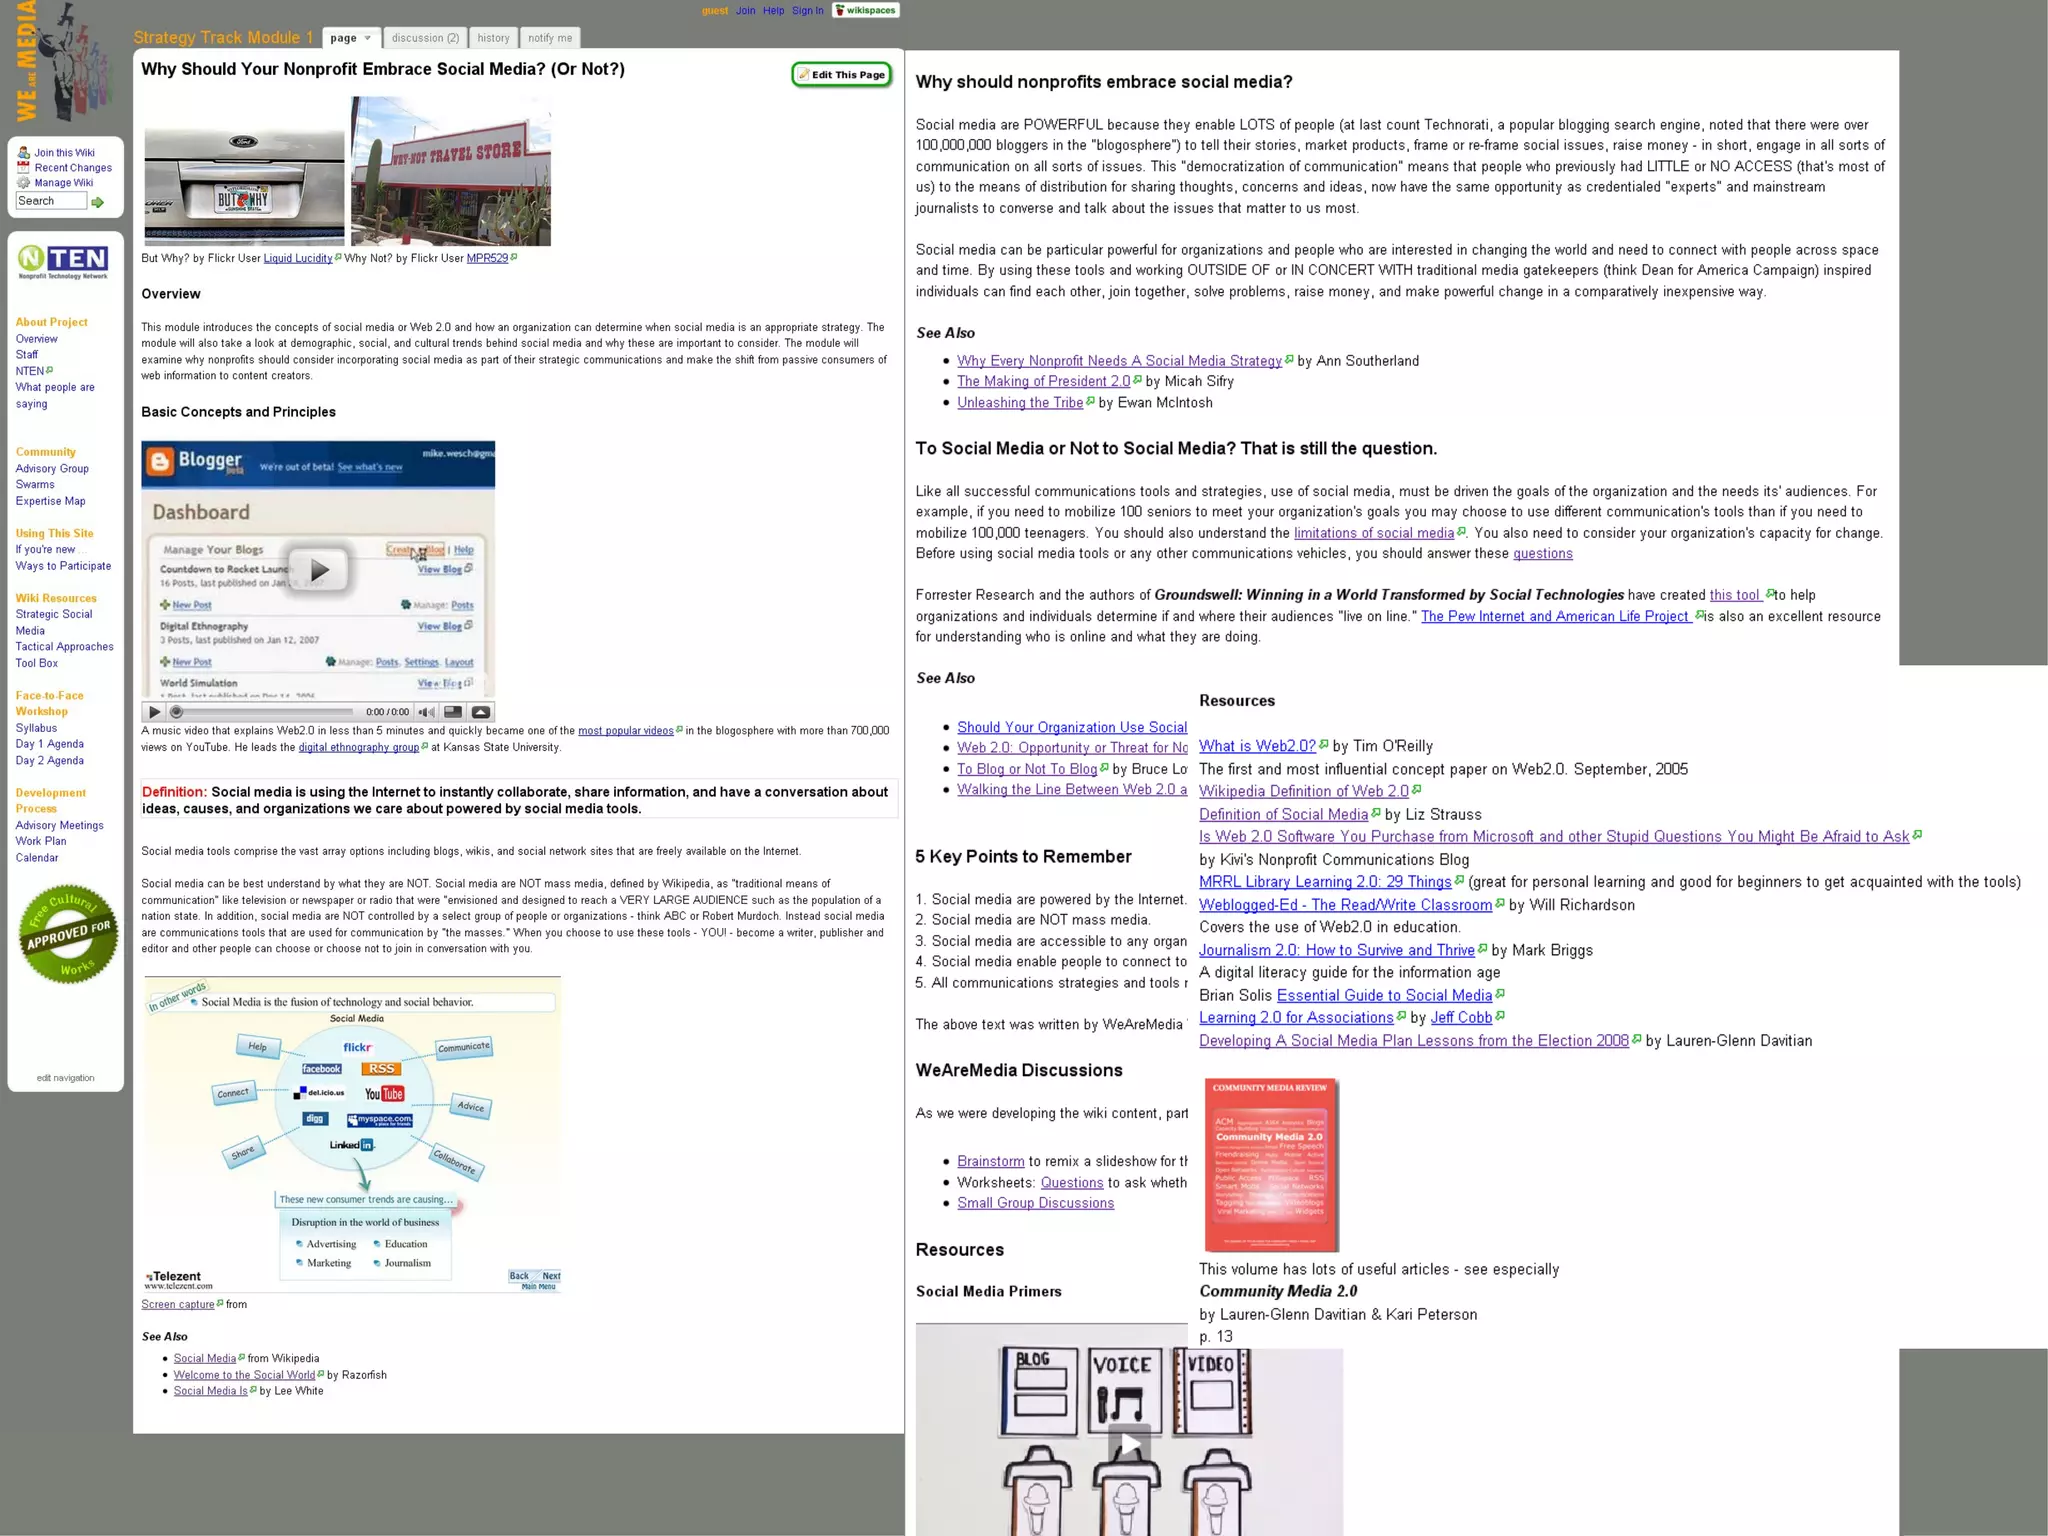Click the video player fullscreen icon

pos(453,712)
